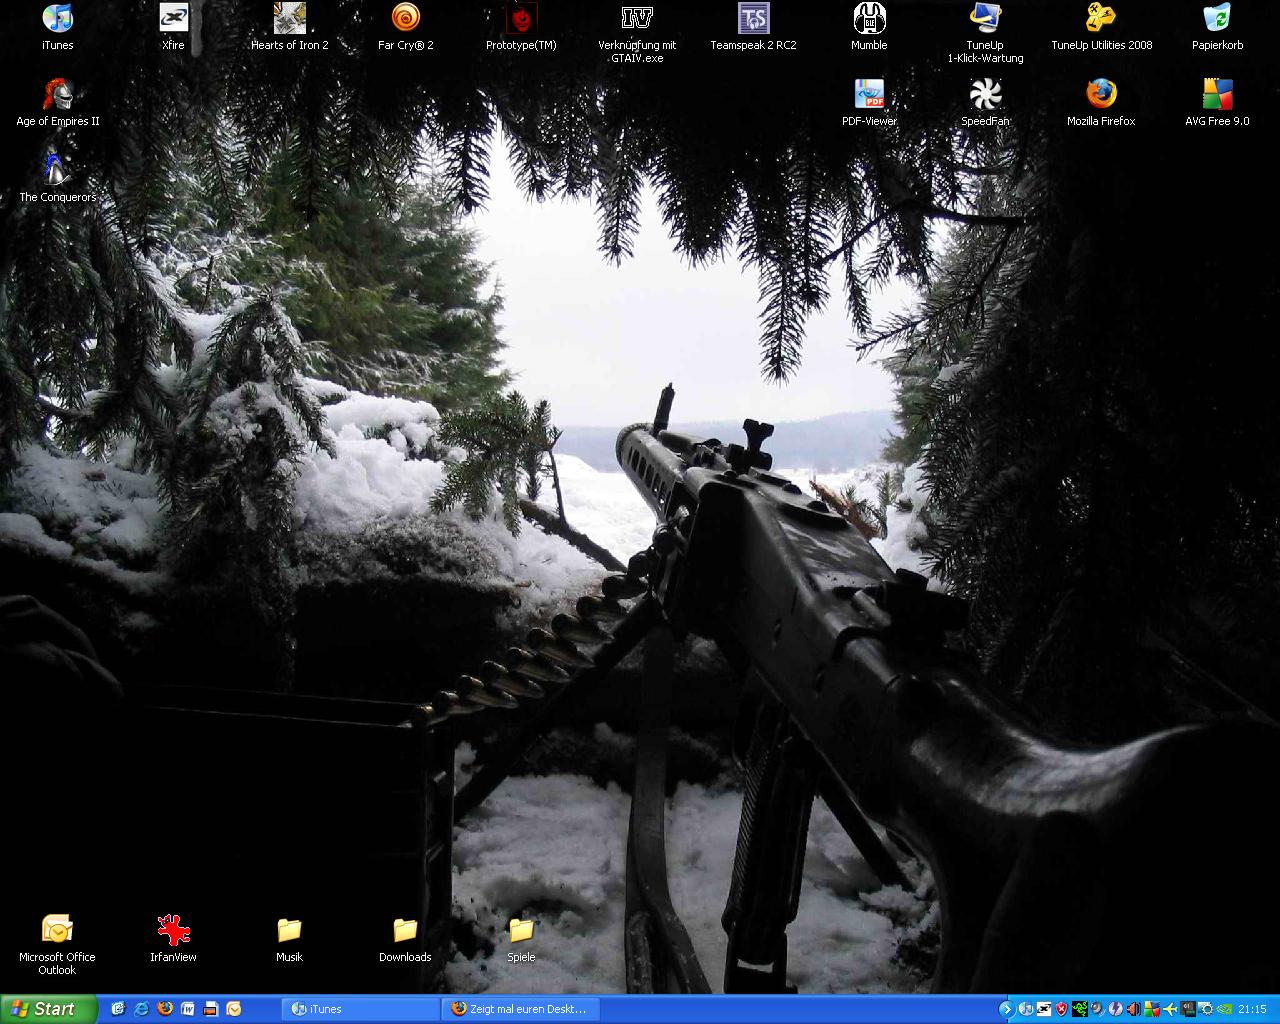Select the AVG Free 9.0 icon
Viewport: 1280px width, 1024px height.
pos(1217,103)
